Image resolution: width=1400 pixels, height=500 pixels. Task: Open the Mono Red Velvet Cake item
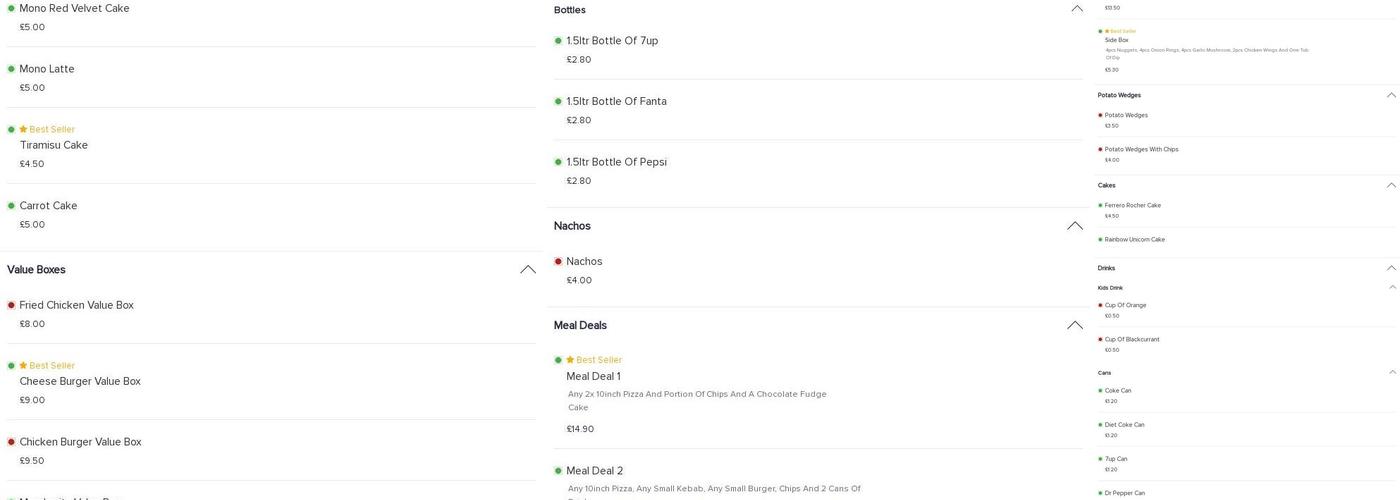pyautogui.click(x=74, y=9)
